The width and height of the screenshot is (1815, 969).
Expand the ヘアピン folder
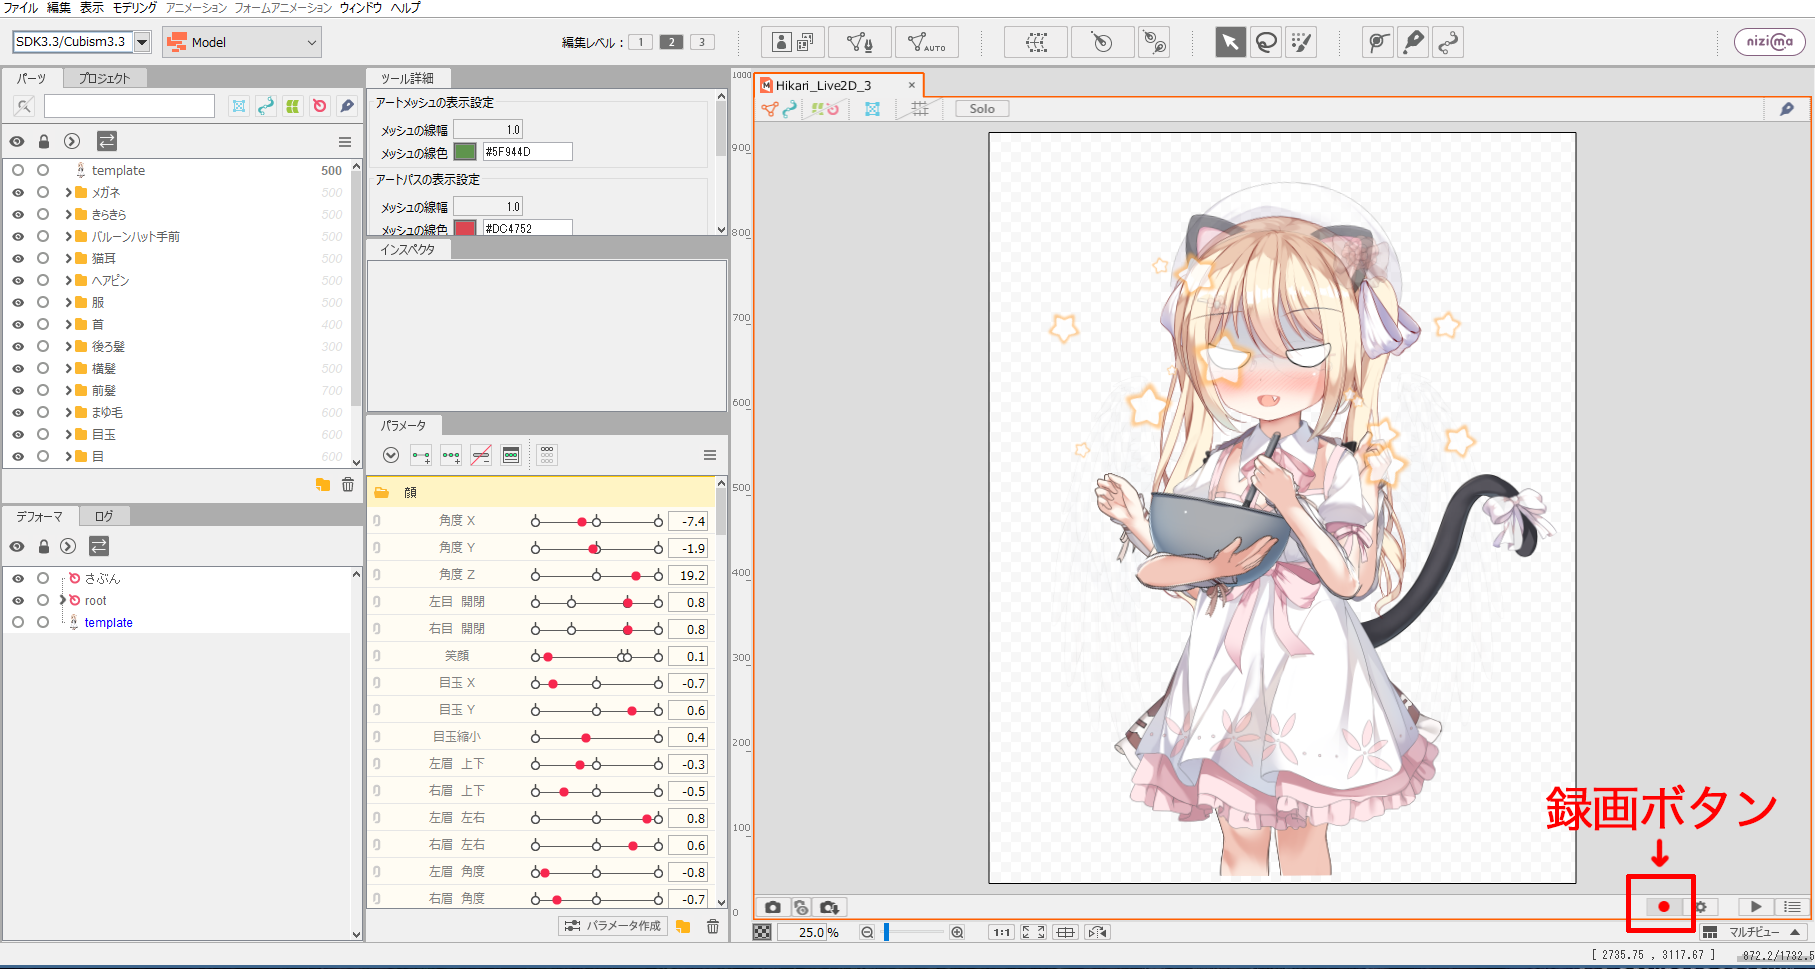(x=68, y=280)
